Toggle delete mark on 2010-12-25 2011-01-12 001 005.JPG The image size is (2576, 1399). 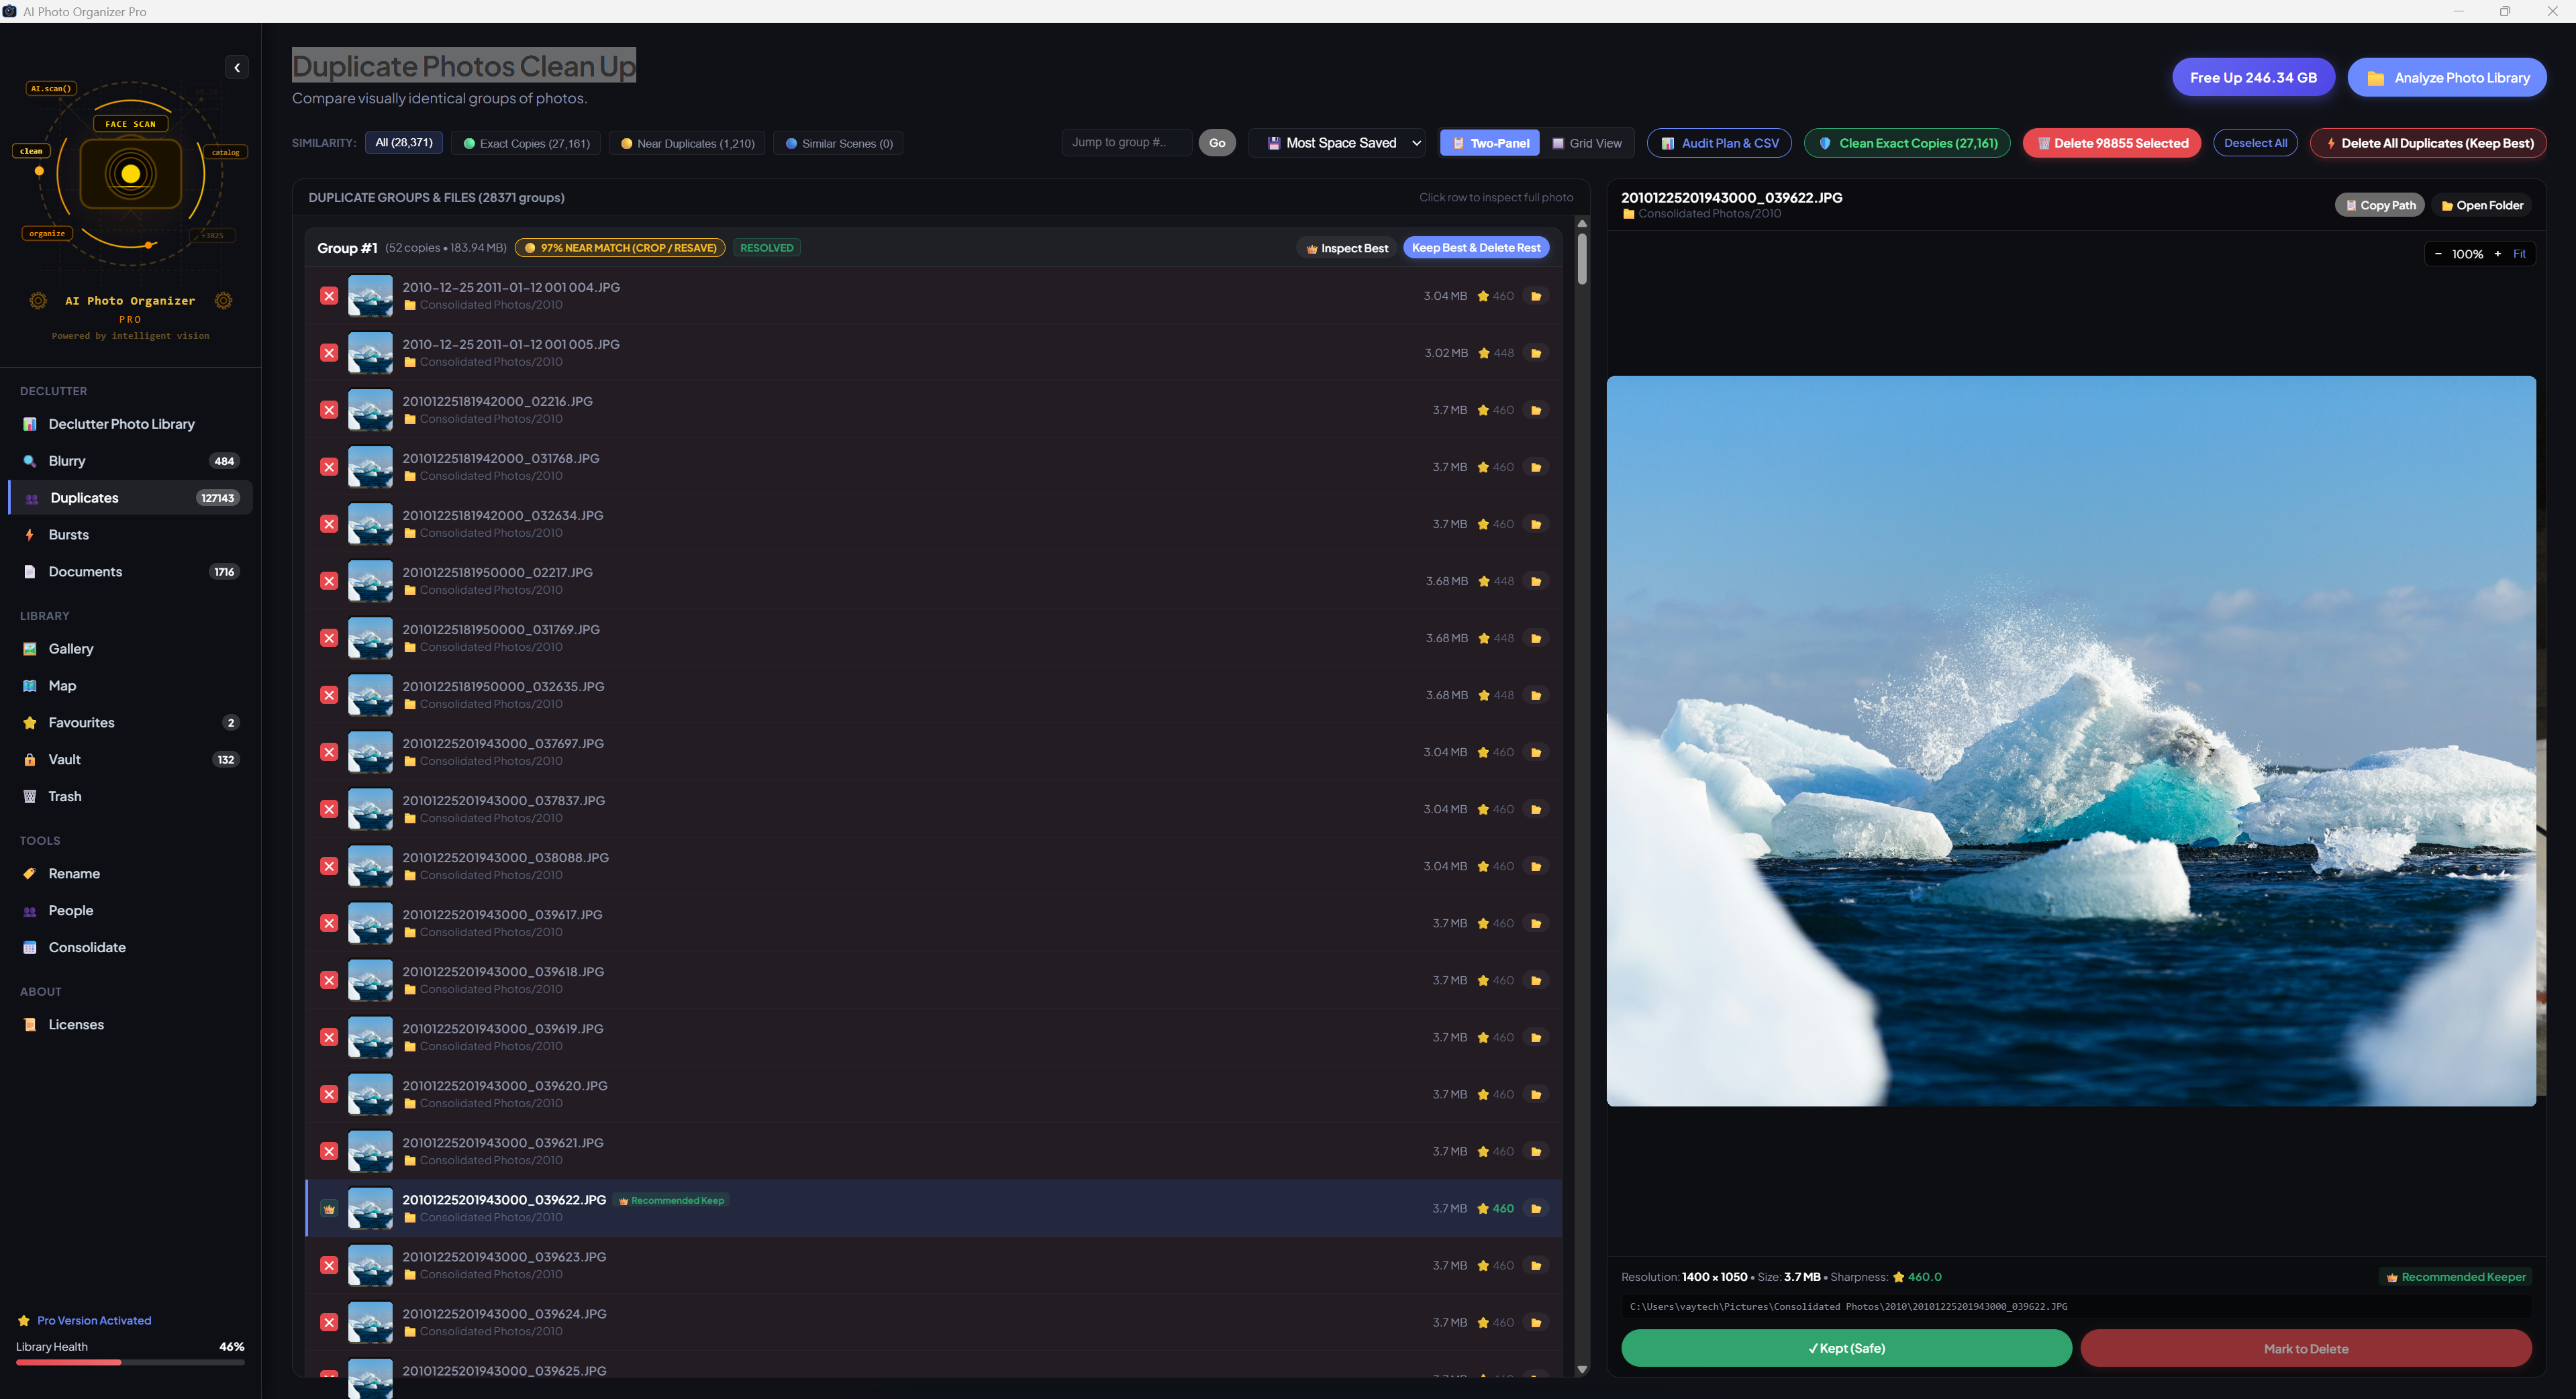[x=329, y=353]
